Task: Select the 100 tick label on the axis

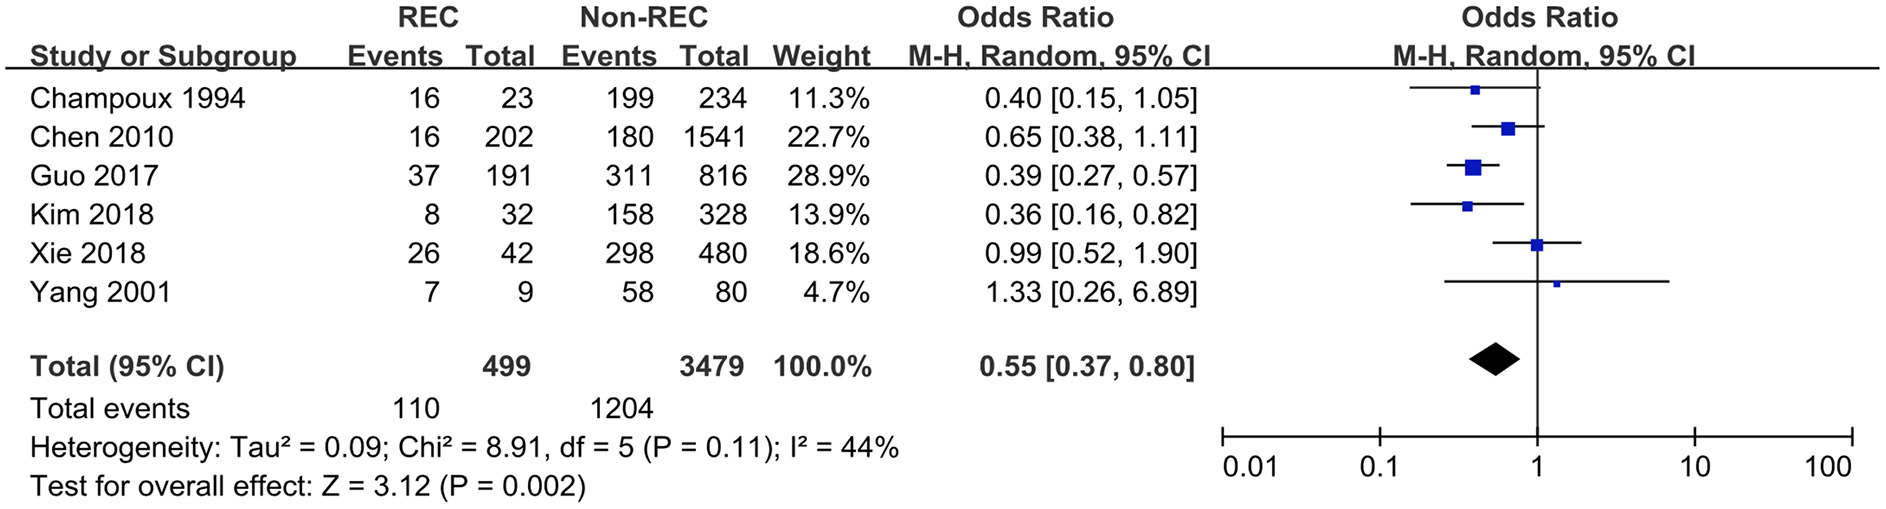Action: click(1828, 467)
